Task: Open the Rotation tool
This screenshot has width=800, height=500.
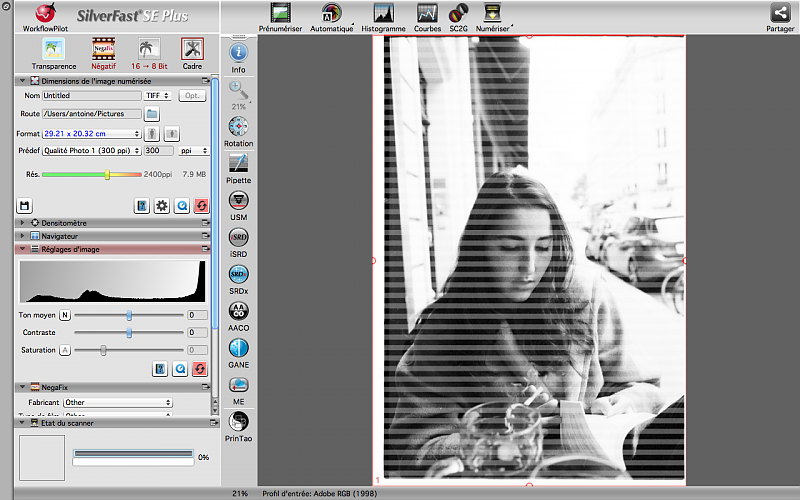Action: click(x=238, y=128)
